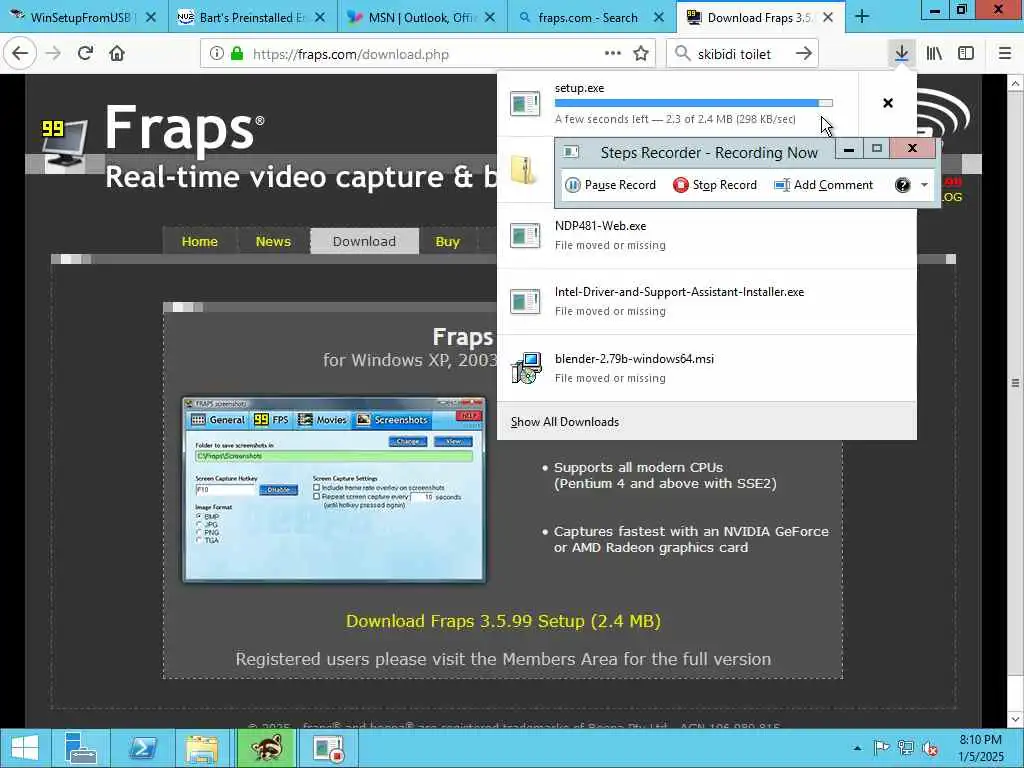Close the fraps.com Search tab

[659, 18]
